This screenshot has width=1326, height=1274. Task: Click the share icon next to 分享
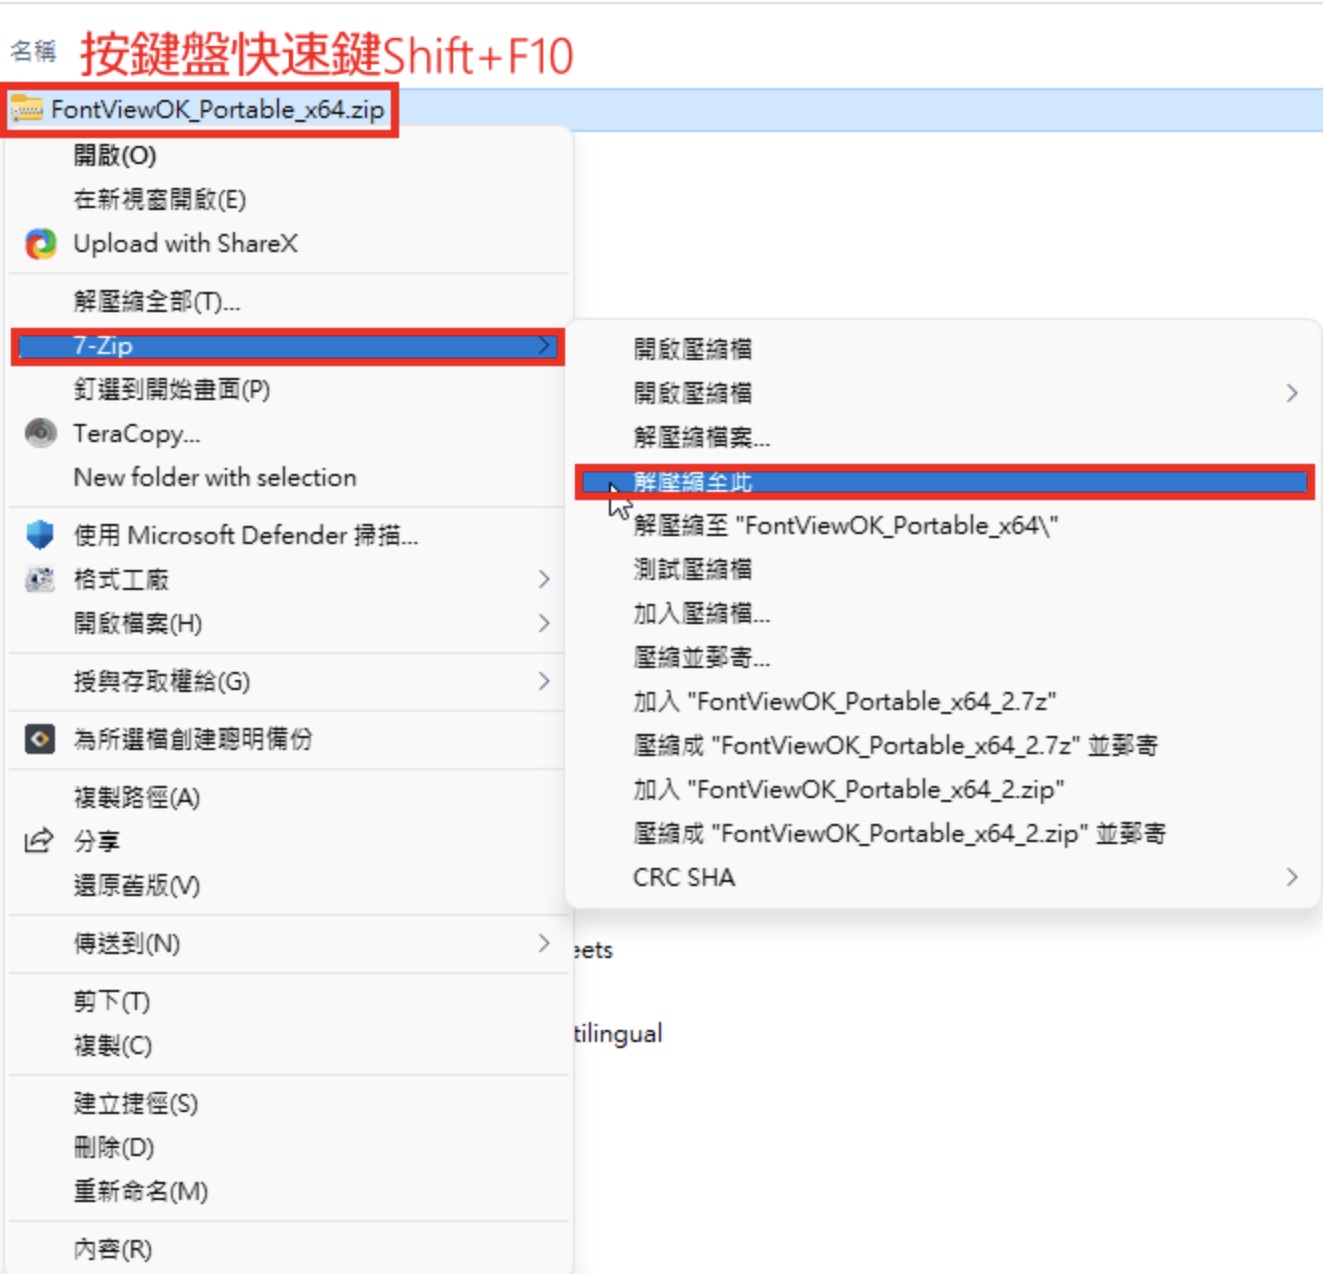point(39,841)
